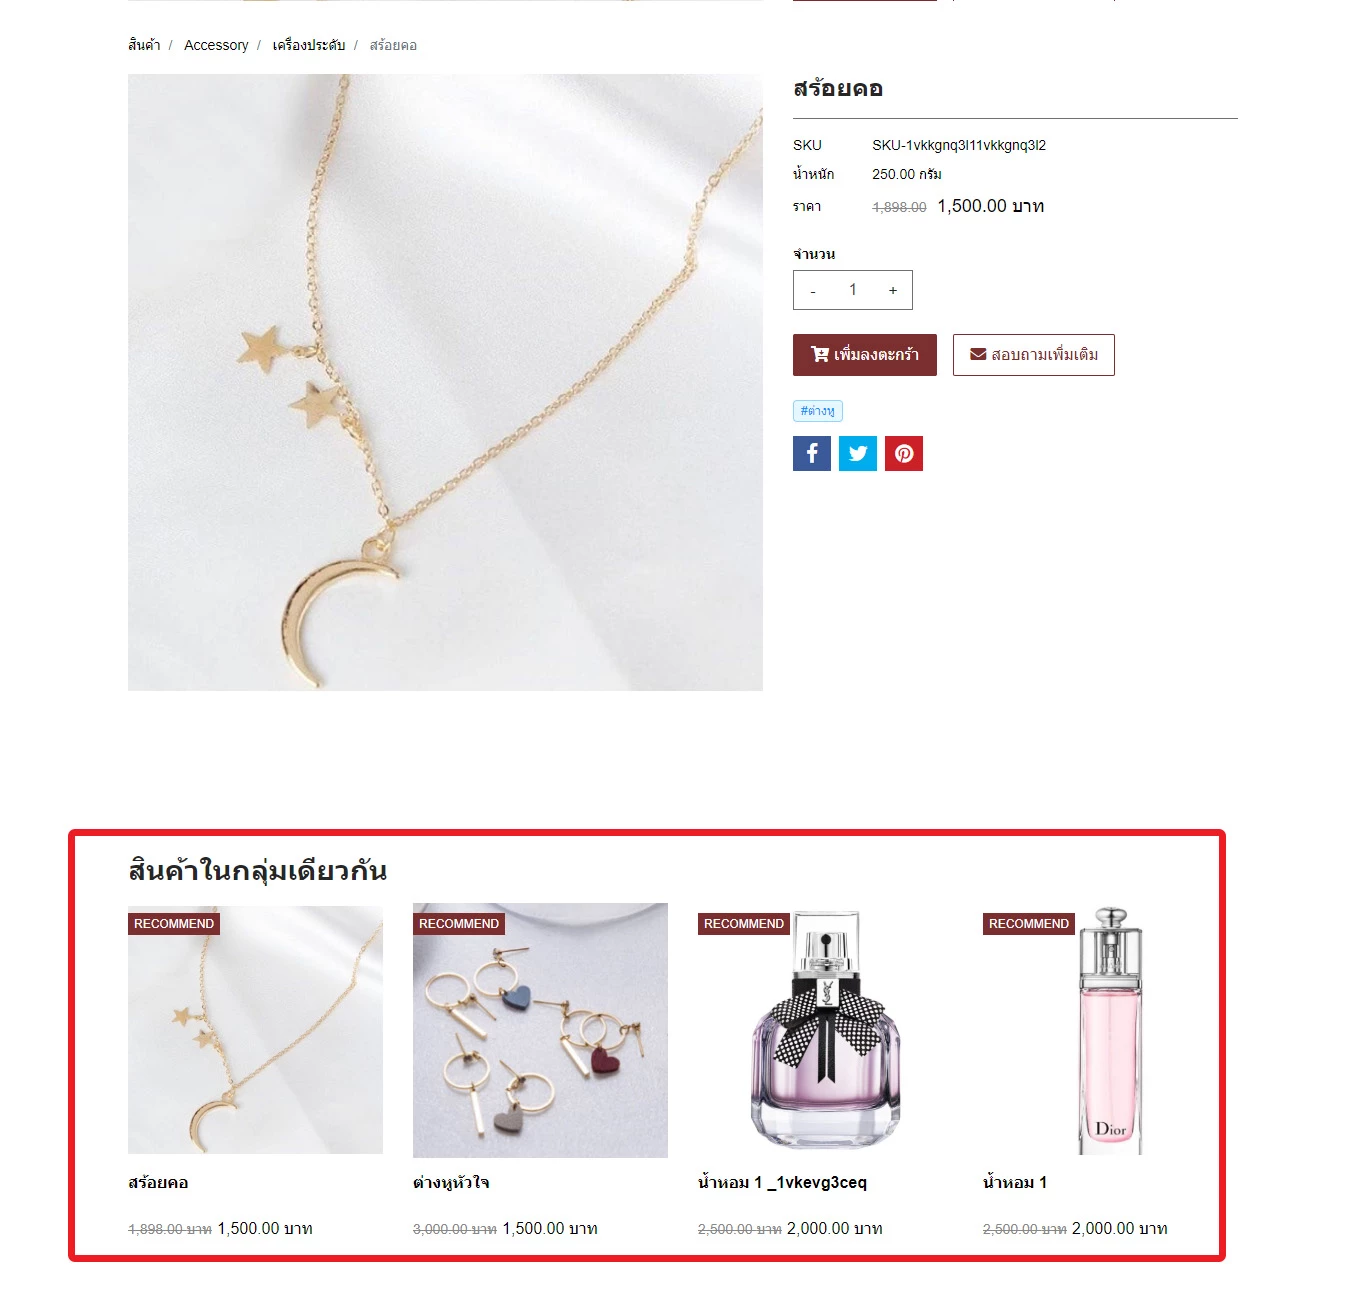The height and width of the screenshot is (1291, 1366).
Task: Go to สินค้า breadcrumb link
Action: 144,45
